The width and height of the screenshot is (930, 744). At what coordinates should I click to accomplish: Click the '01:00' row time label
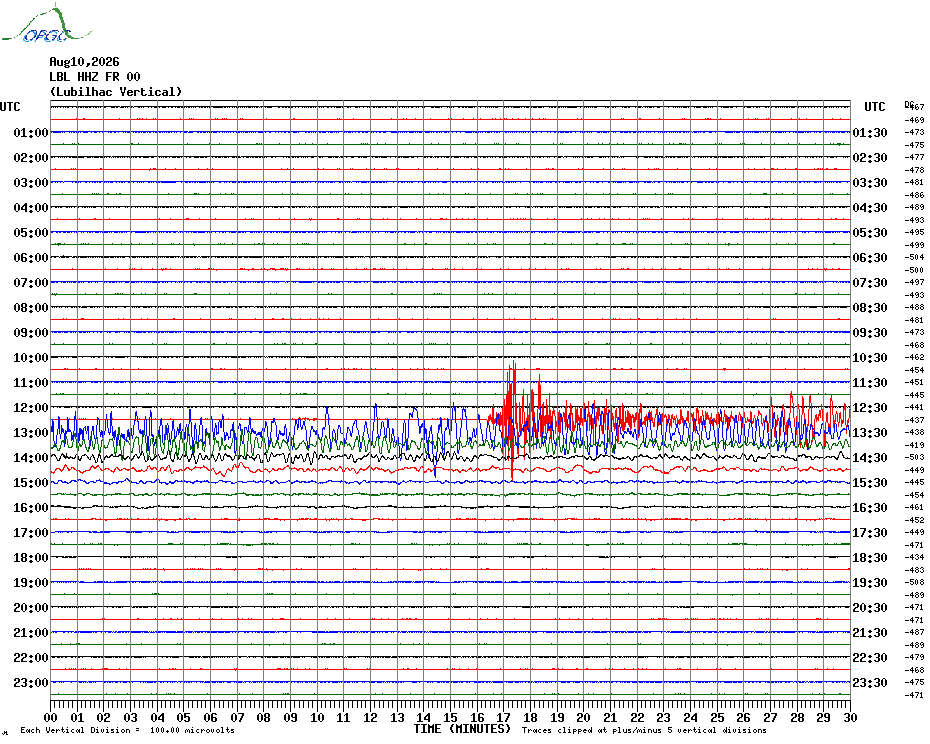coord(31,132)
